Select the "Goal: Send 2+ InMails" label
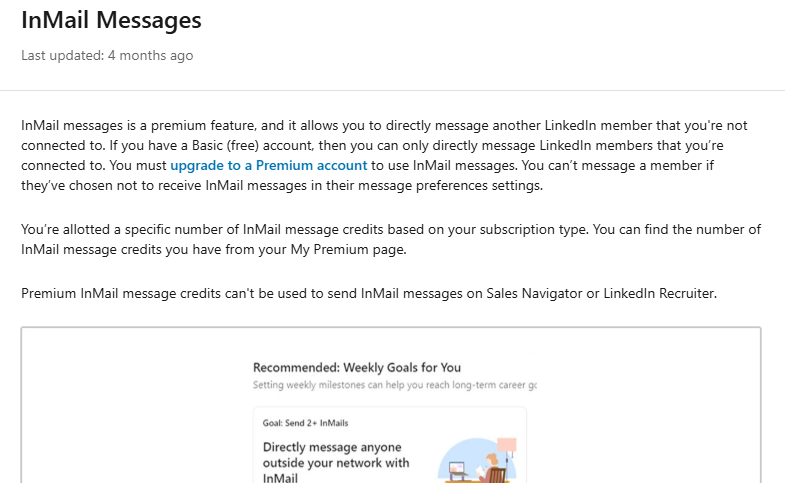785x483 pixels. [x=305, y=423]
